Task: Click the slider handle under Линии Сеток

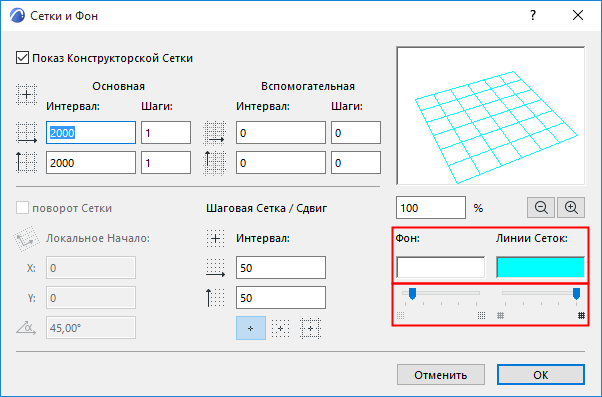Action: tap(576, 294)
